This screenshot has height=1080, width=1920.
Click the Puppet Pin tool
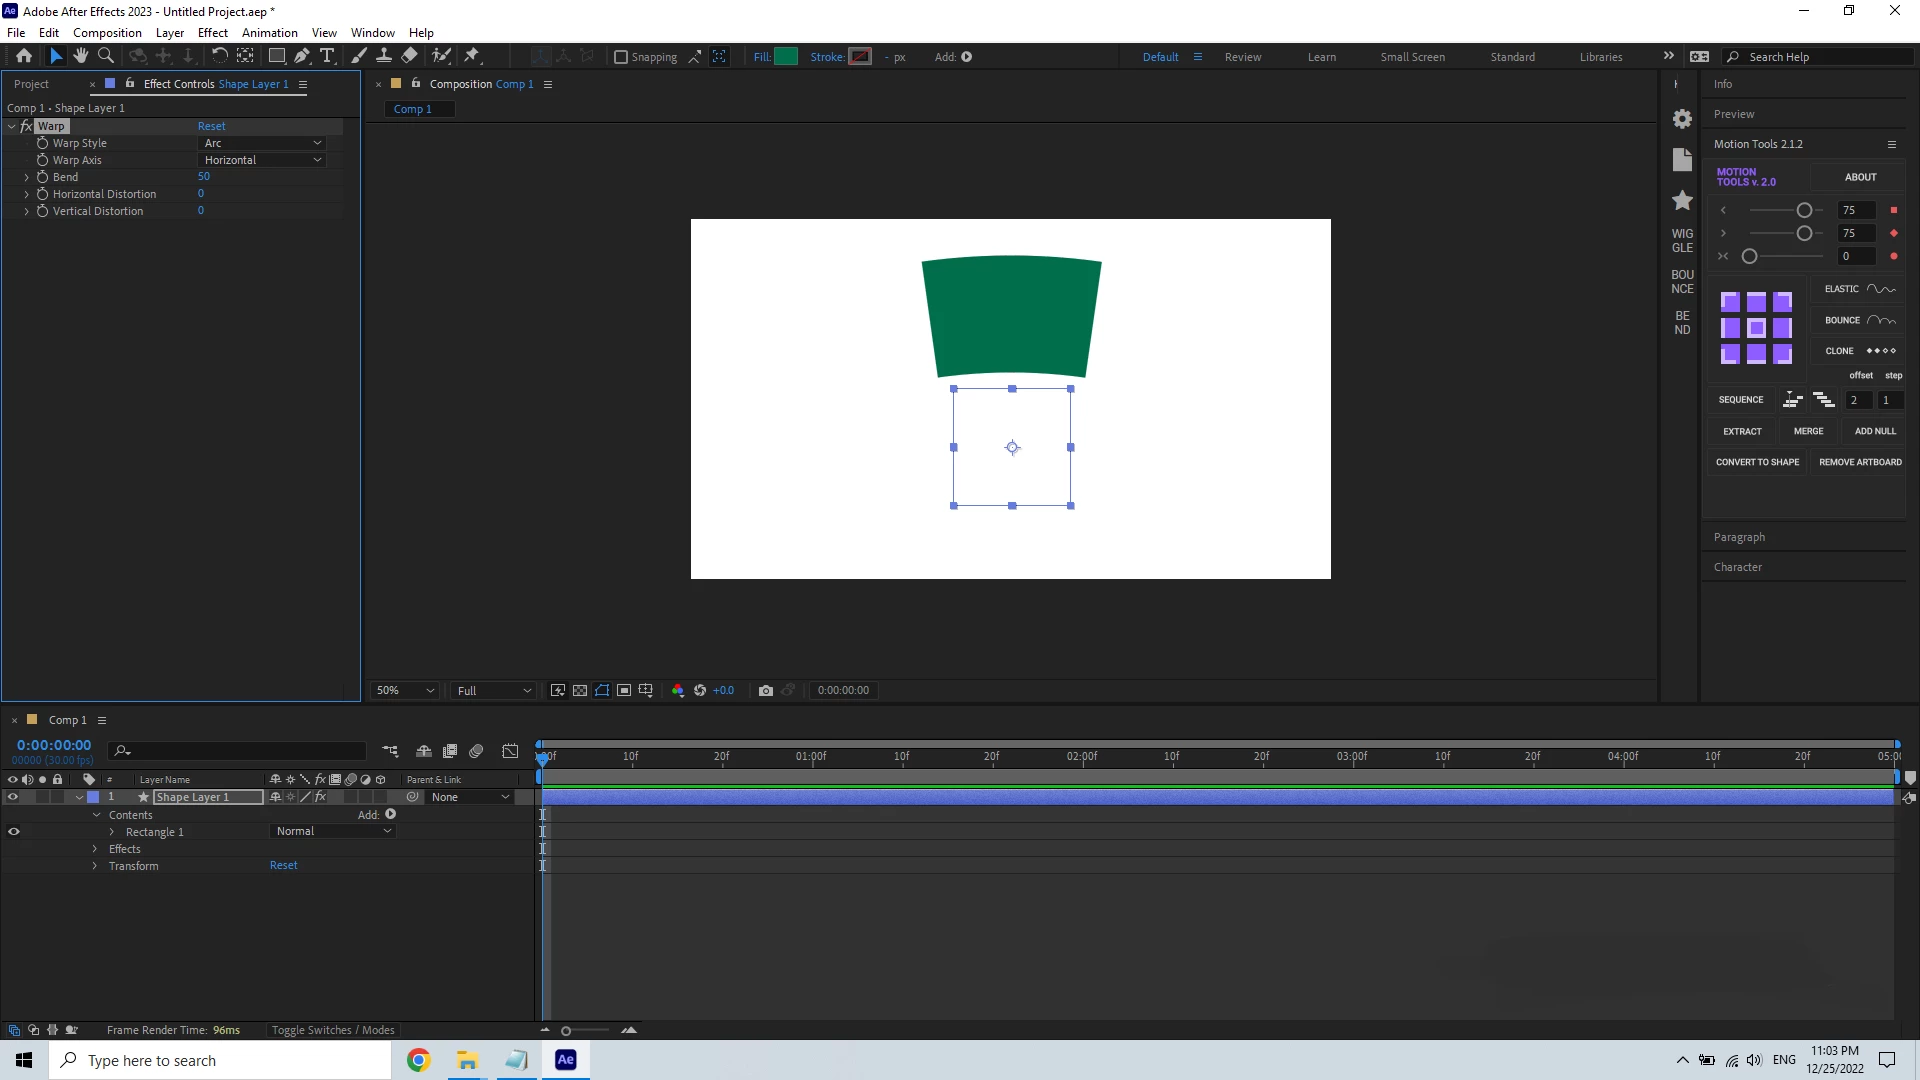pyautogui.click(x=472, y=56)
